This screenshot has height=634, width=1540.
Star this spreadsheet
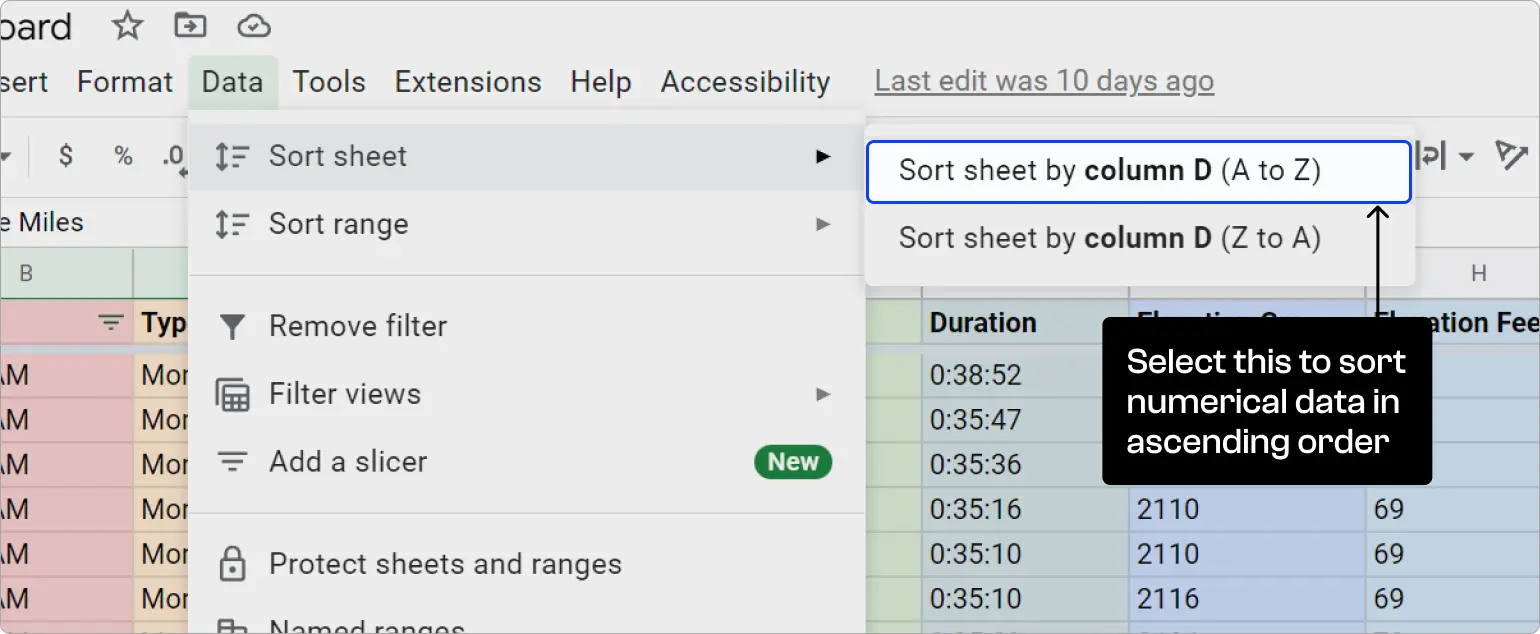127,26
